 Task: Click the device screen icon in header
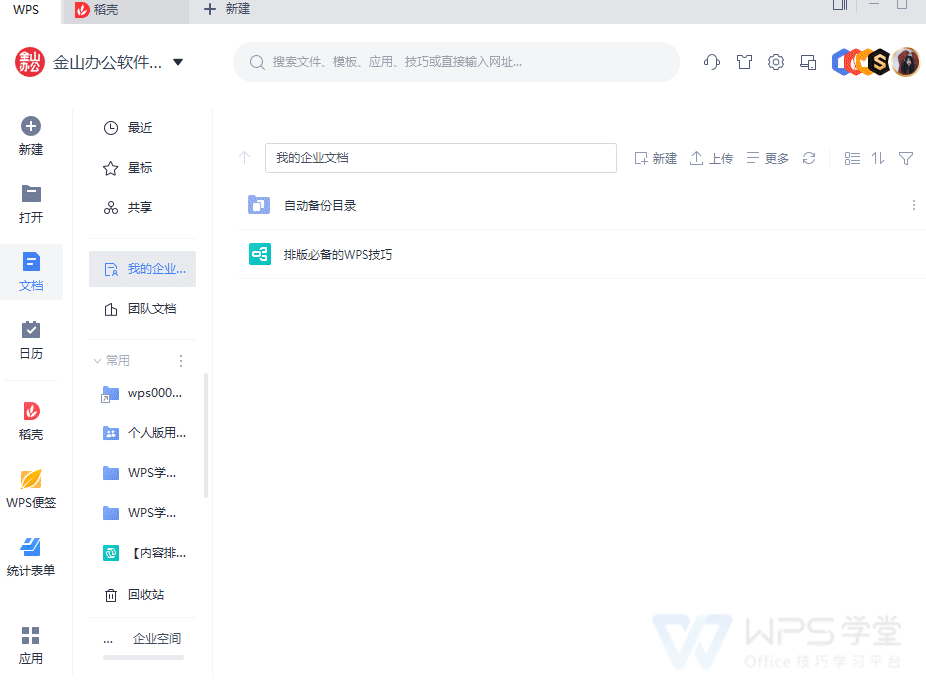pos(808,61)
